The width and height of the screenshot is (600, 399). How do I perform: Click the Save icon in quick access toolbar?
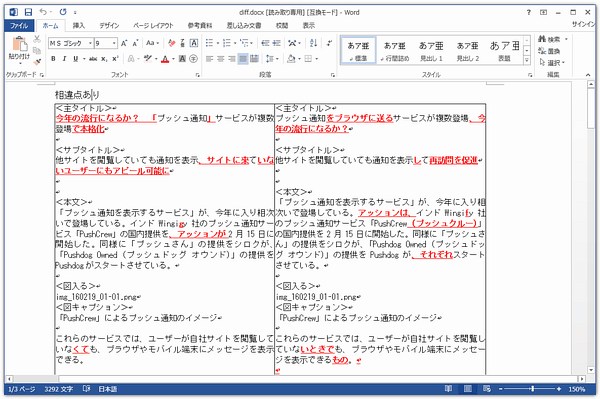(28, 12)
